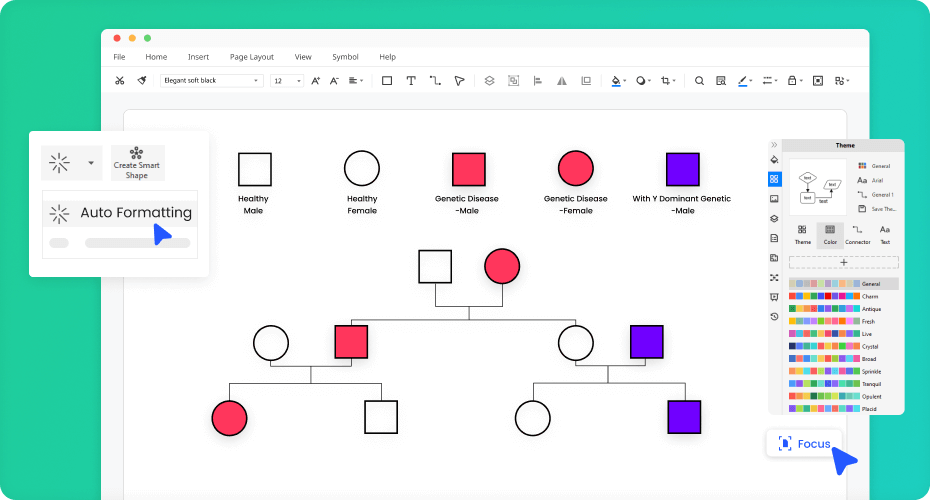The image size is (930, 500).
Task: Select the Charm color palette
Action: pyautogui.click(x=834, y=297)
